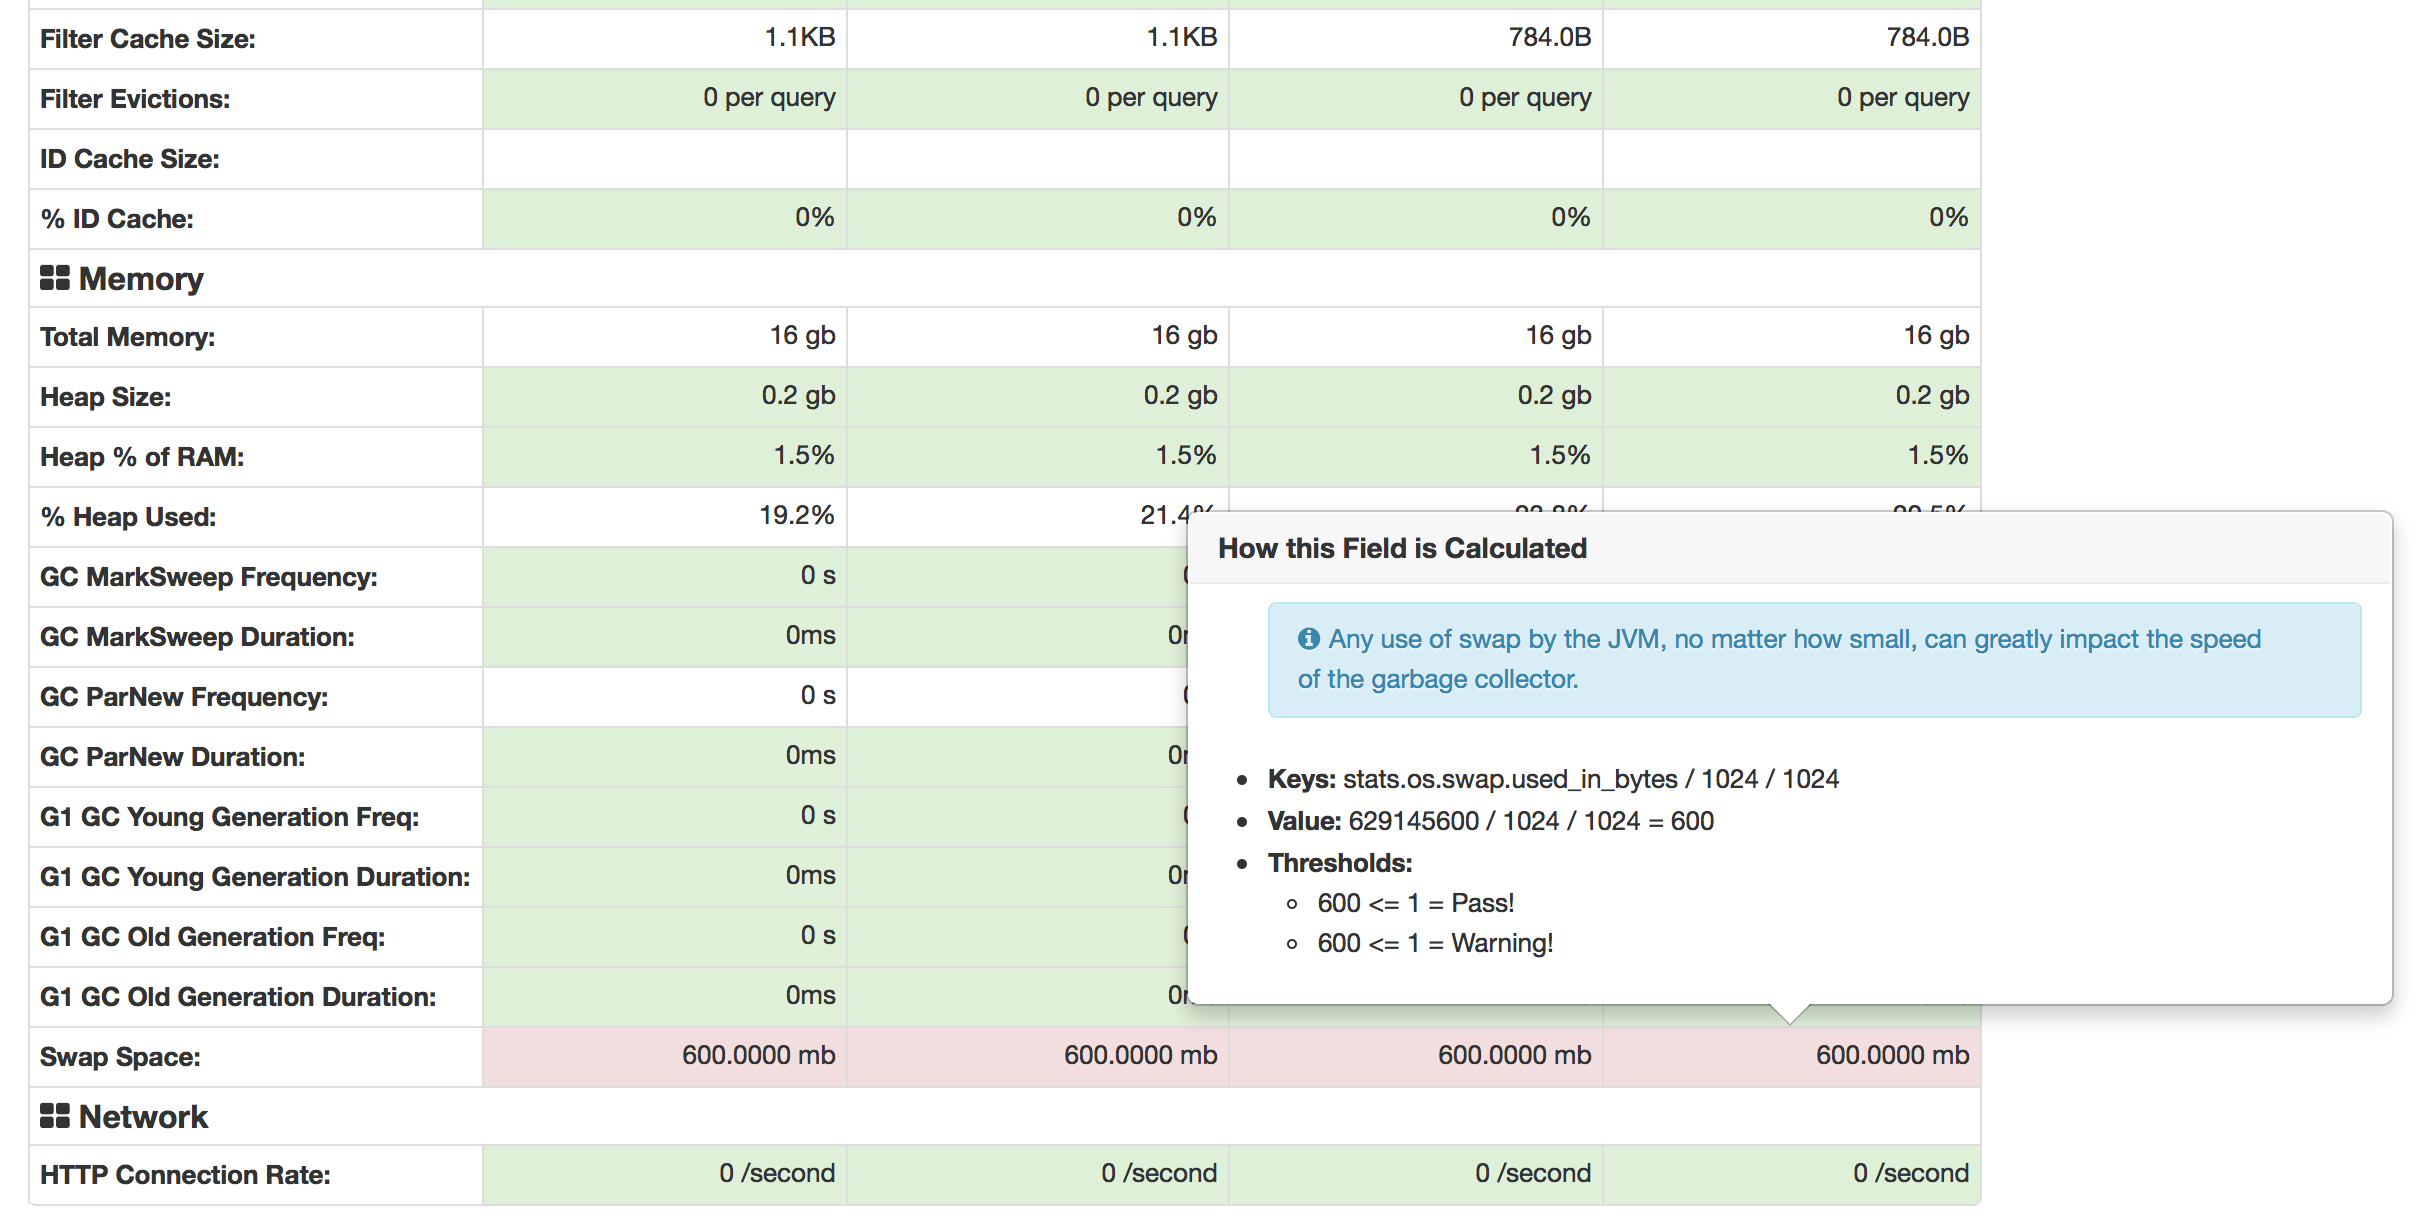2430x1228 pixels.
Task: Click the info icon in blue alert
Action: click(1308, 639)
